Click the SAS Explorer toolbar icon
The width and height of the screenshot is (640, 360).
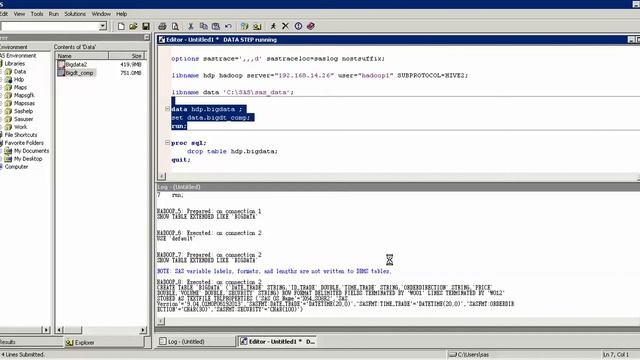[x=257, y=26]
